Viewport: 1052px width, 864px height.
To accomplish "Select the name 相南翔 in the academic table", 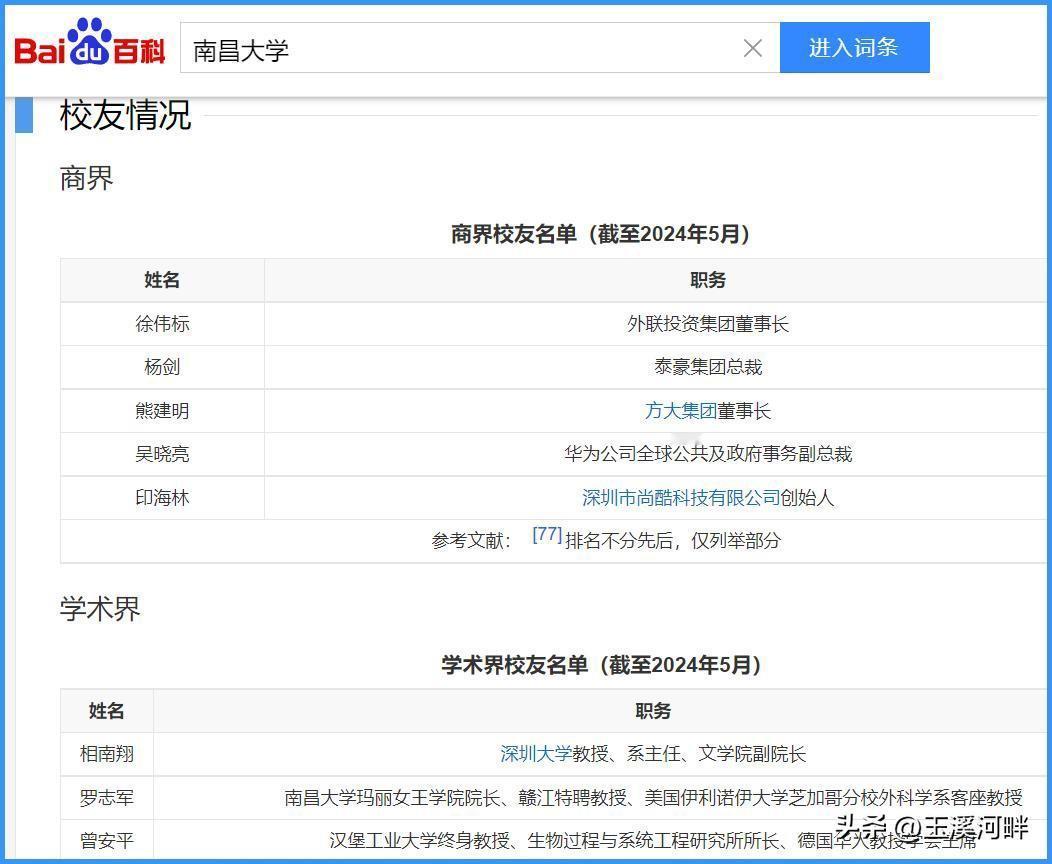I will 107,754.
